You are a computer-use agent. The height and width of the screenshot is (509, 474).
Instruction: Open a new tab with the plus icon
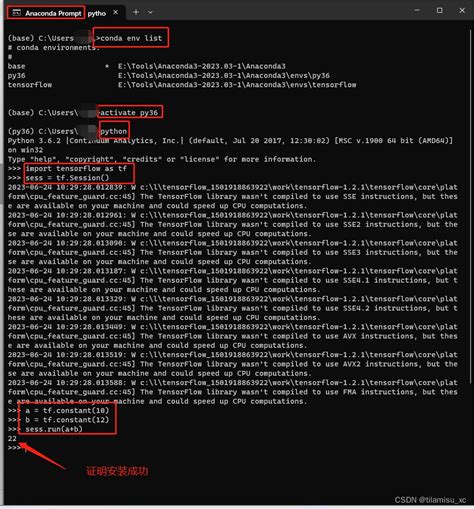pos(136,12)
